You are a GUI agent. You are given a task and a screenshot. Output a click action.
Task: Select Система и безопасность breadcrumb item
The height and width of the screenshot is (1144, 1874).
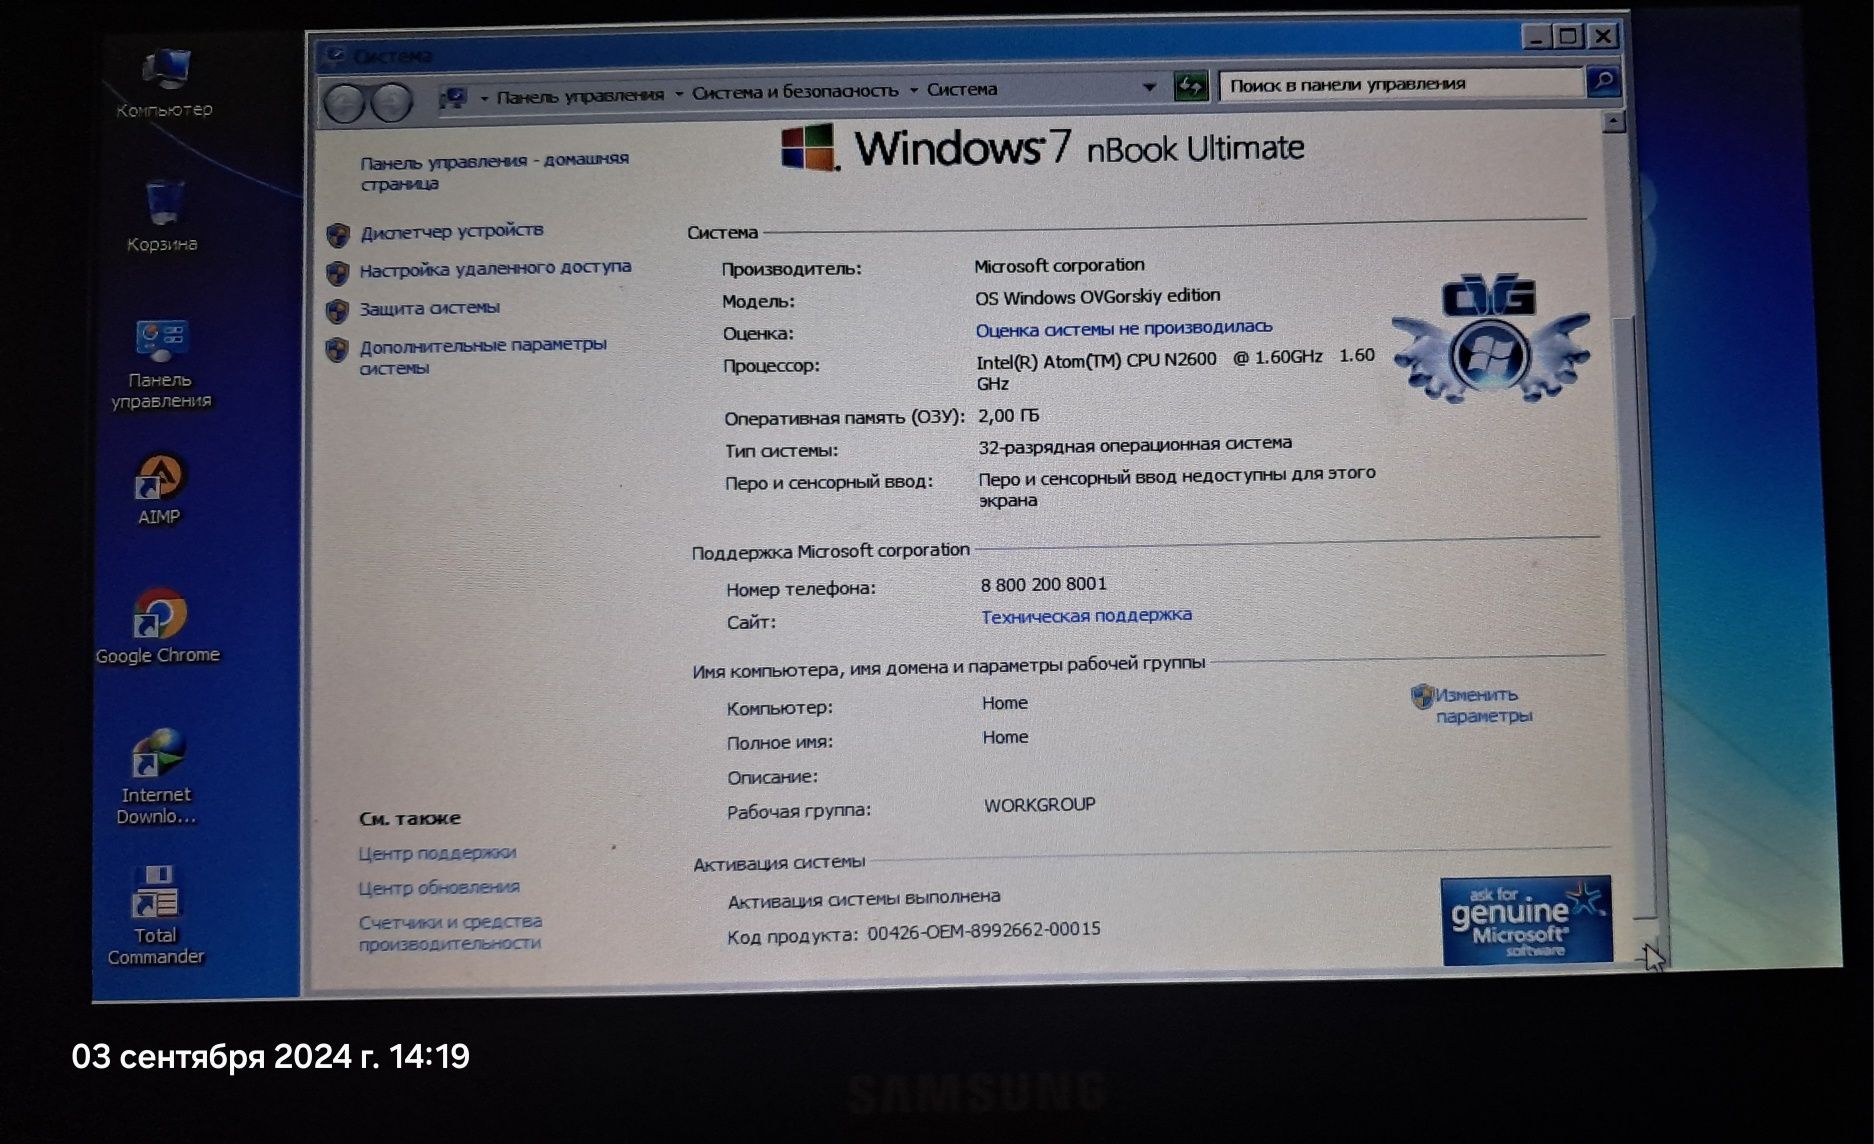[795, 91]
